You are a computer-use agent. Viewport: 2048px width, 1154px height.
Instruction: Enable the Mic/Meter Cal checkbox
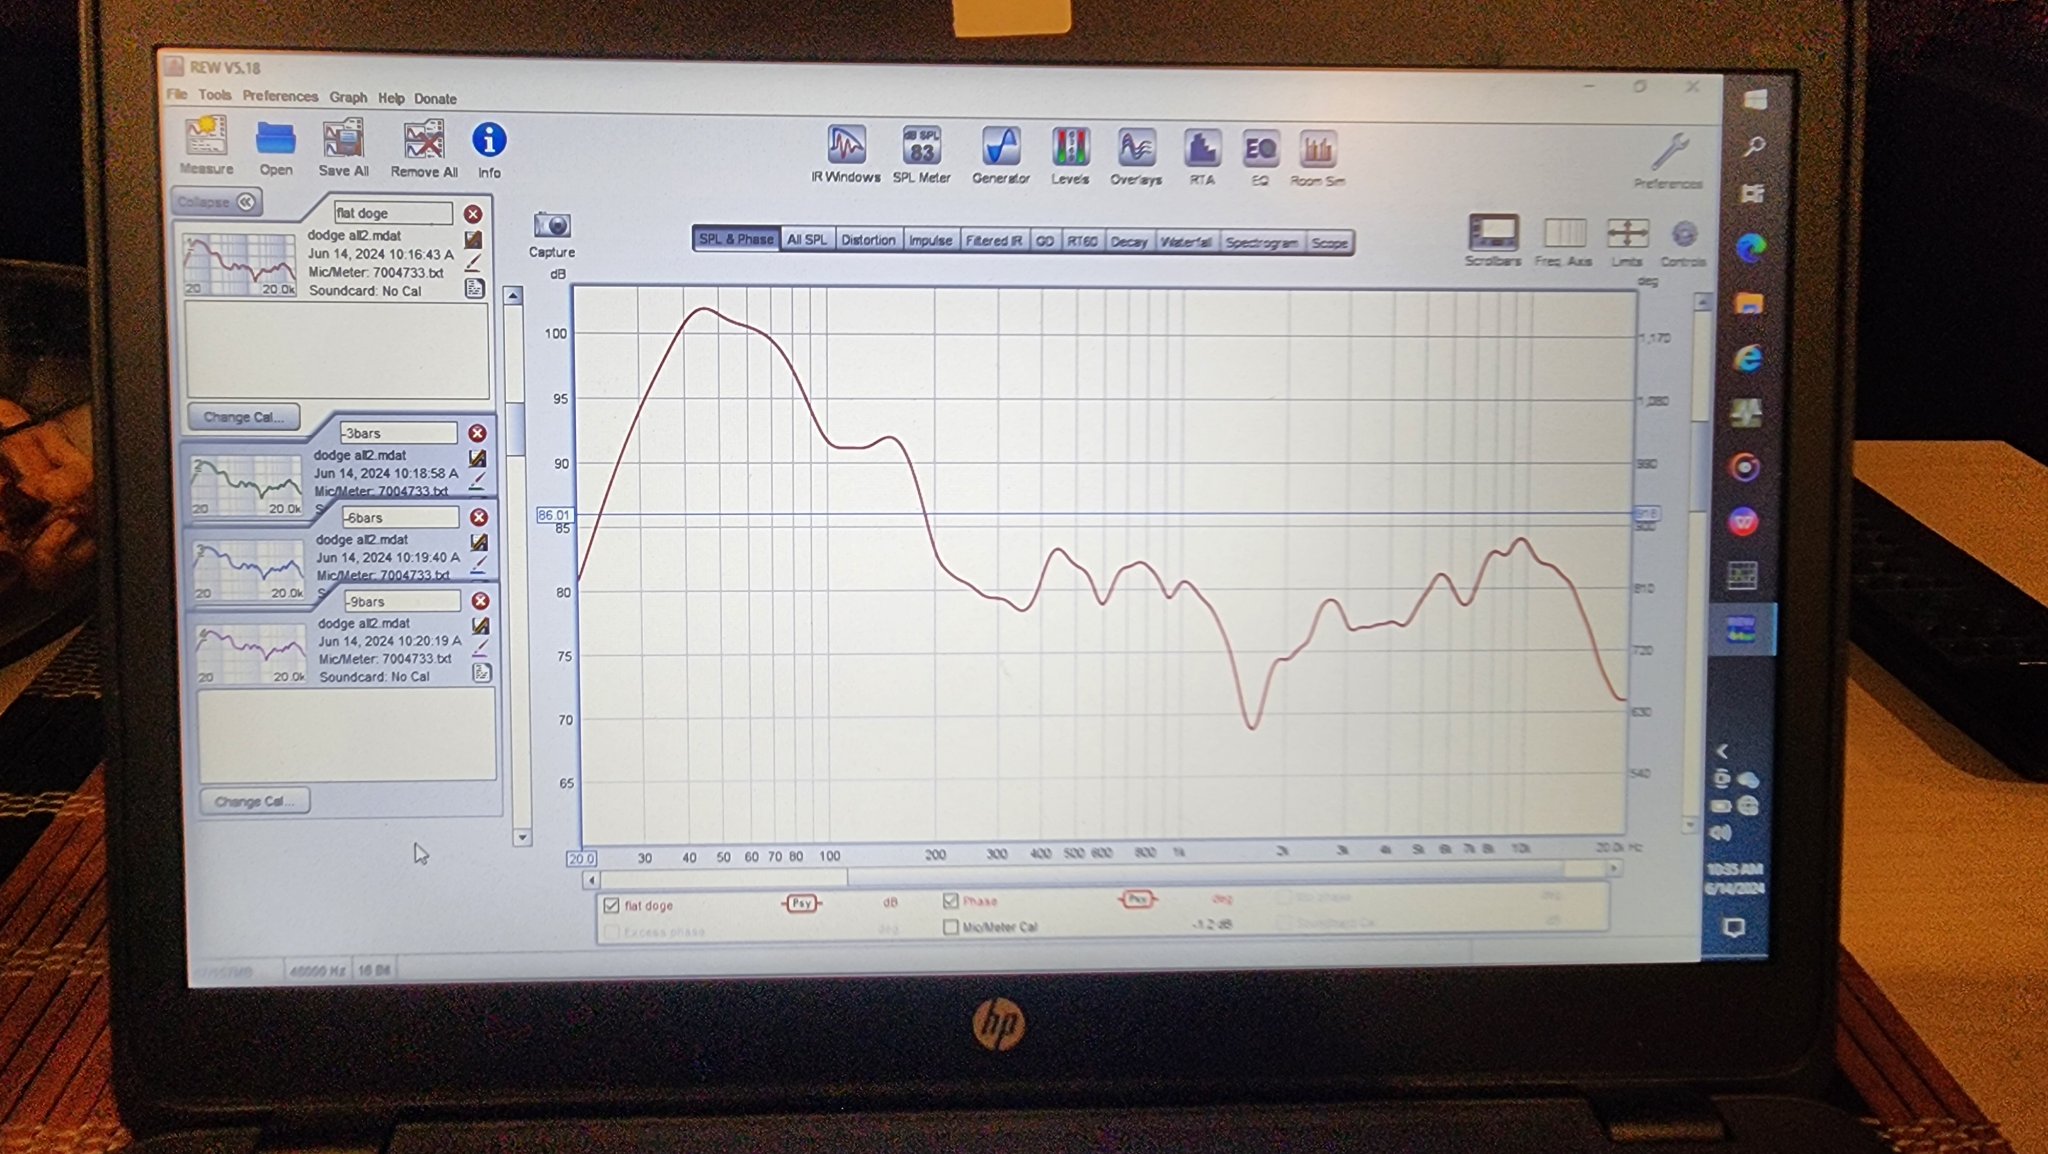(950, 927)
